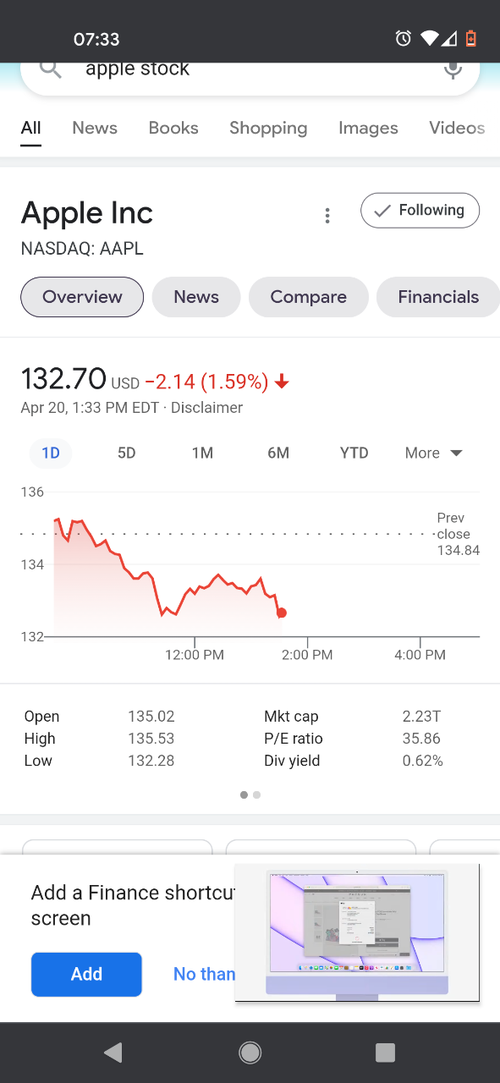Open the three-dot options menu beside Apple Inc
Viewport: 500px width, 1083px height.
click(327, 215)
